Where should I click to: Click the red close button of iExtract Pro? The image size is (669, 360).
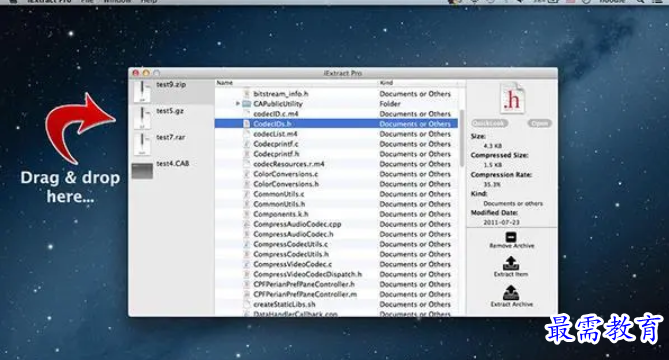[x=136, y=73]
